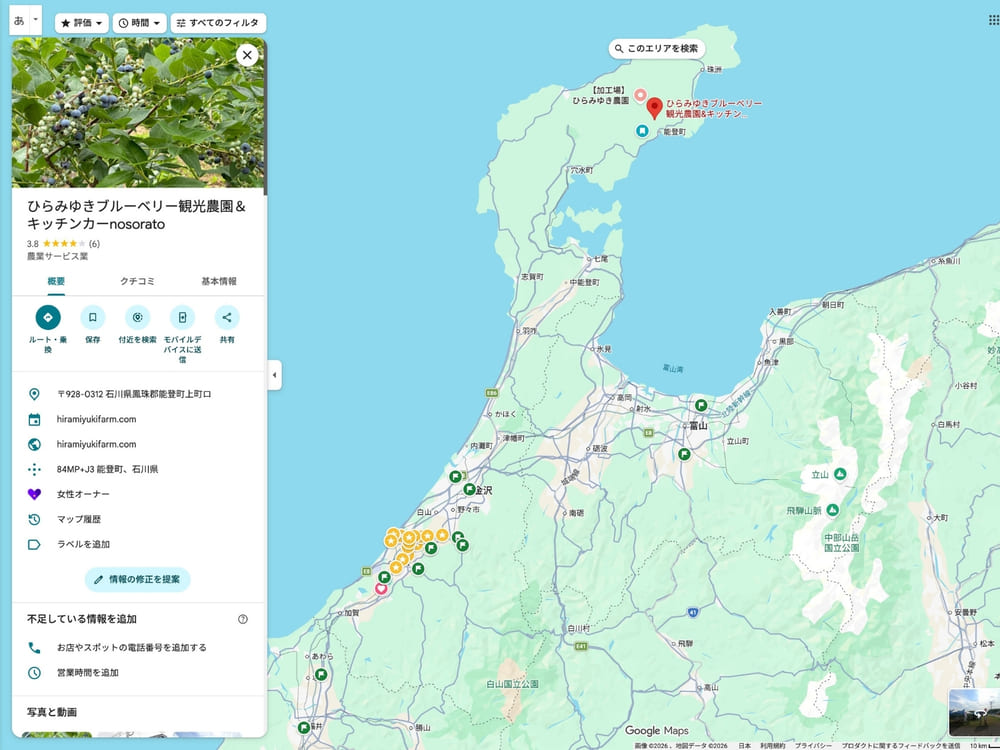Image resolution: width=1000 pixels, height=750 pixels.
Task: Click the pink marker for 【加工場】ひらみゆき農園
Action: (640, 96)
